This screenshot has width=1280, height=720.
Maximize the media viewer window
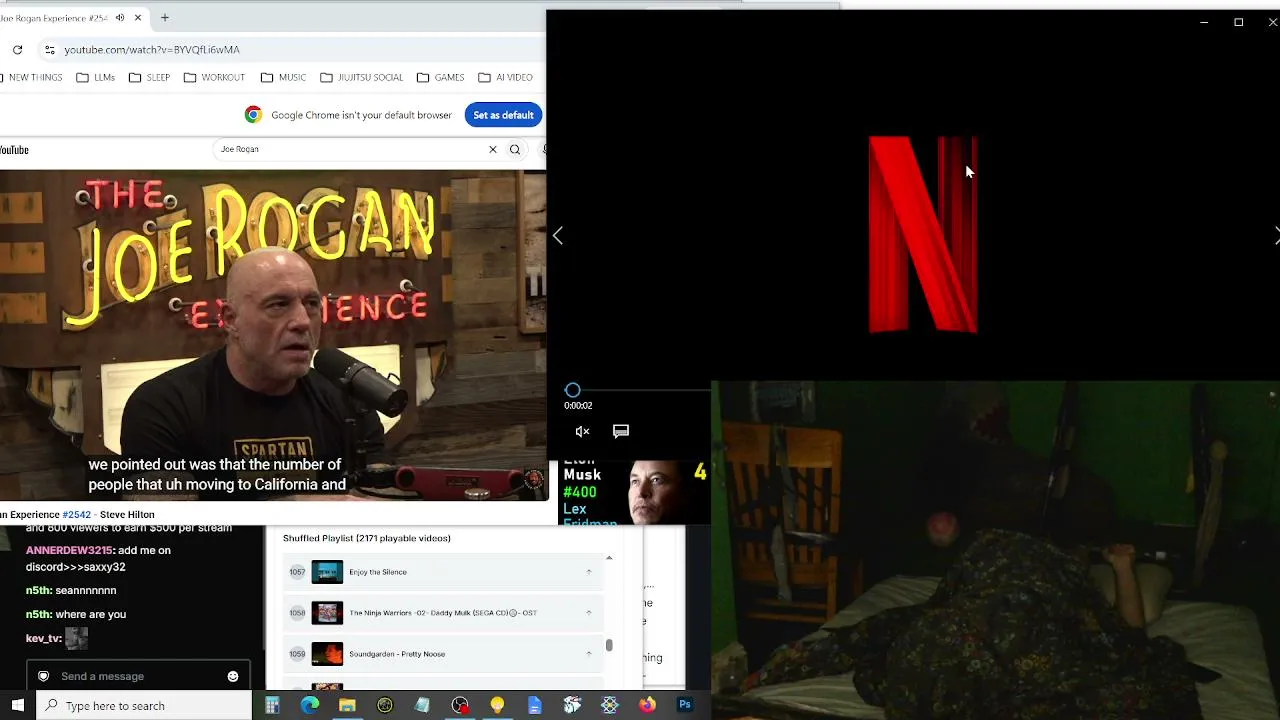click(1238, 22)
